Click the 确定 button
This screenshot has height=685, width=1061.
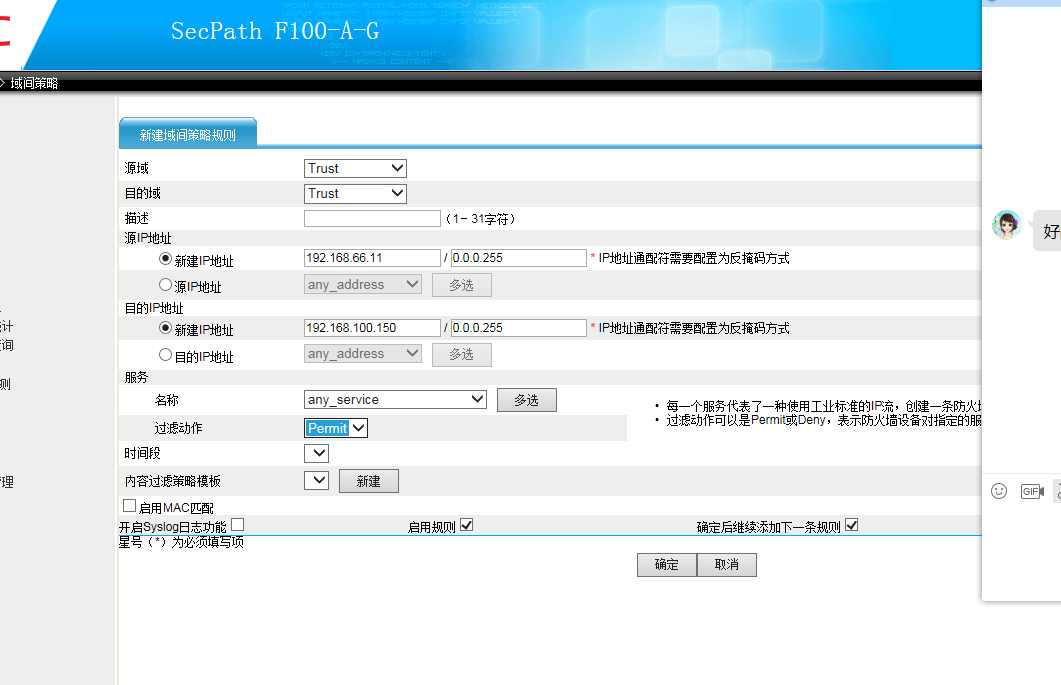coord(667,565)
